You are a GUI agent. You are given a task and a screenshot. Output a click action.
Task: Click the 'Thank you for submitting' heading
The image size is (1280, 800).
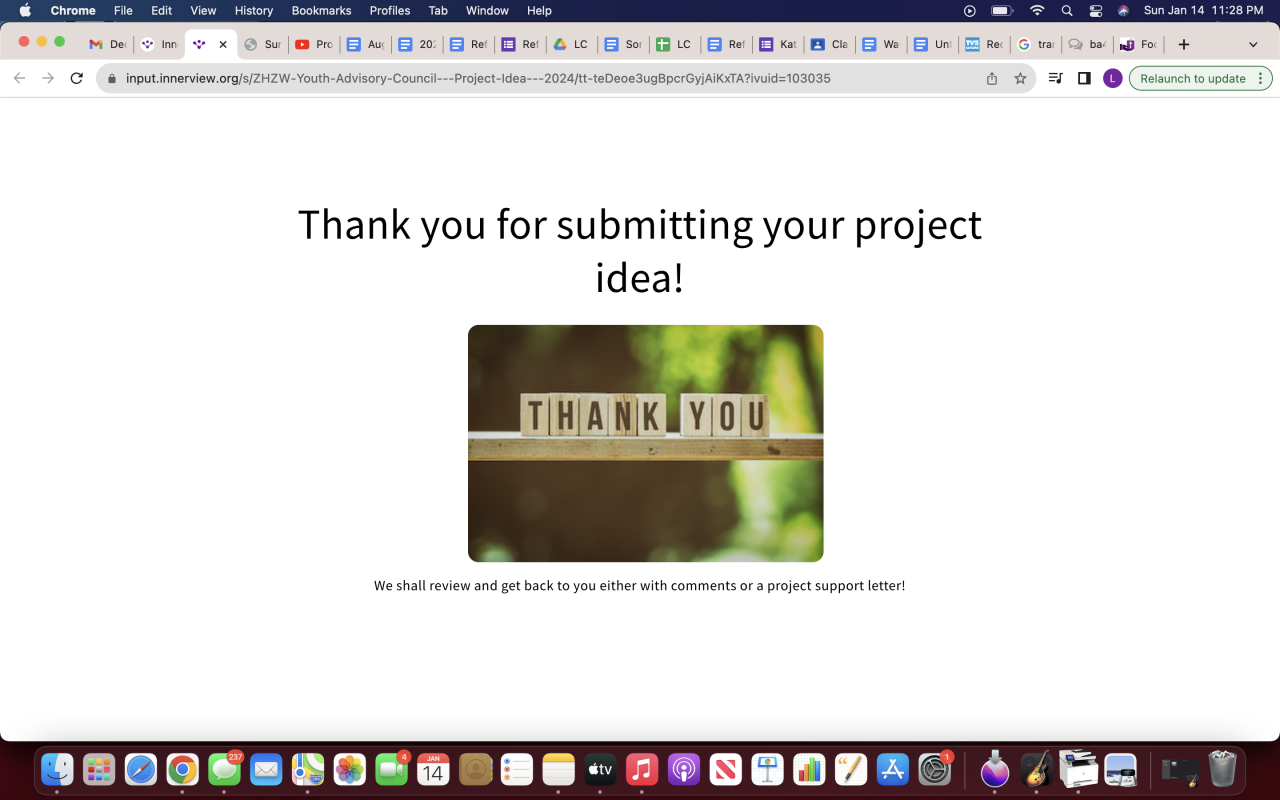tap(640, 250)
